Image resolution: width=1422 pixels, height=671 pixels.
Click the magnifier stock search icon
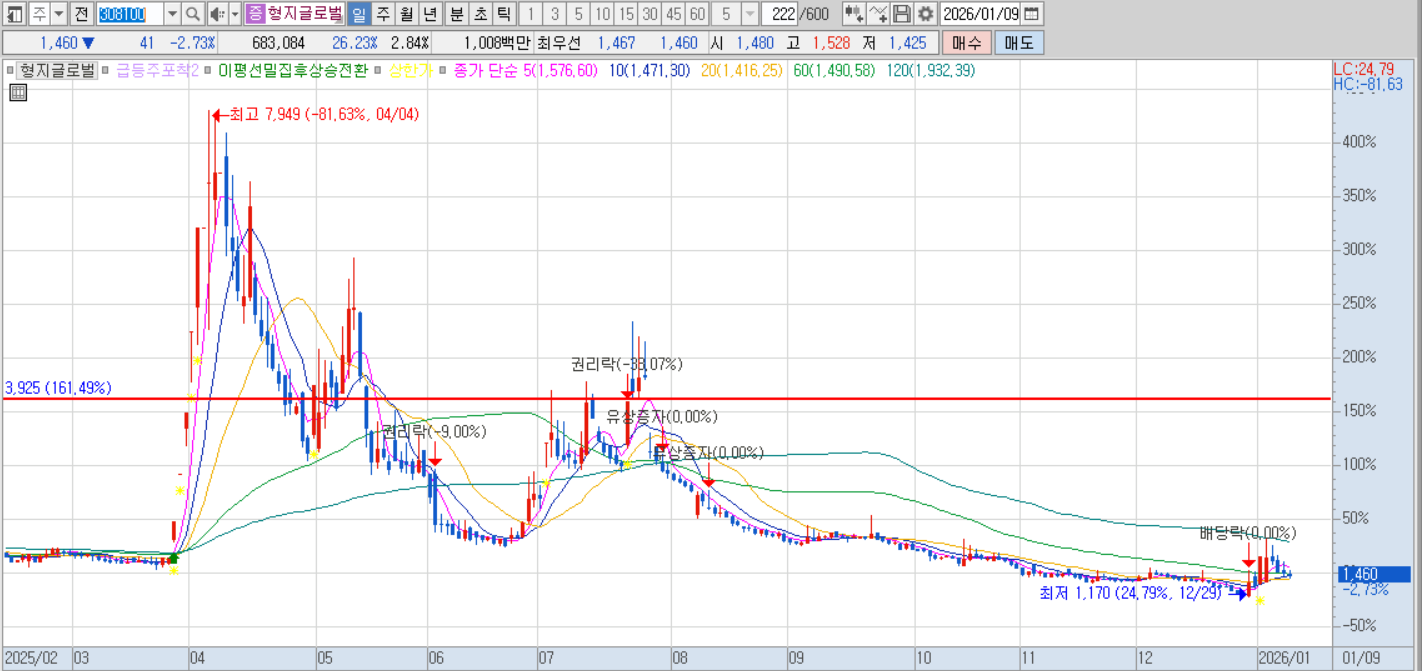coord(192,14)
